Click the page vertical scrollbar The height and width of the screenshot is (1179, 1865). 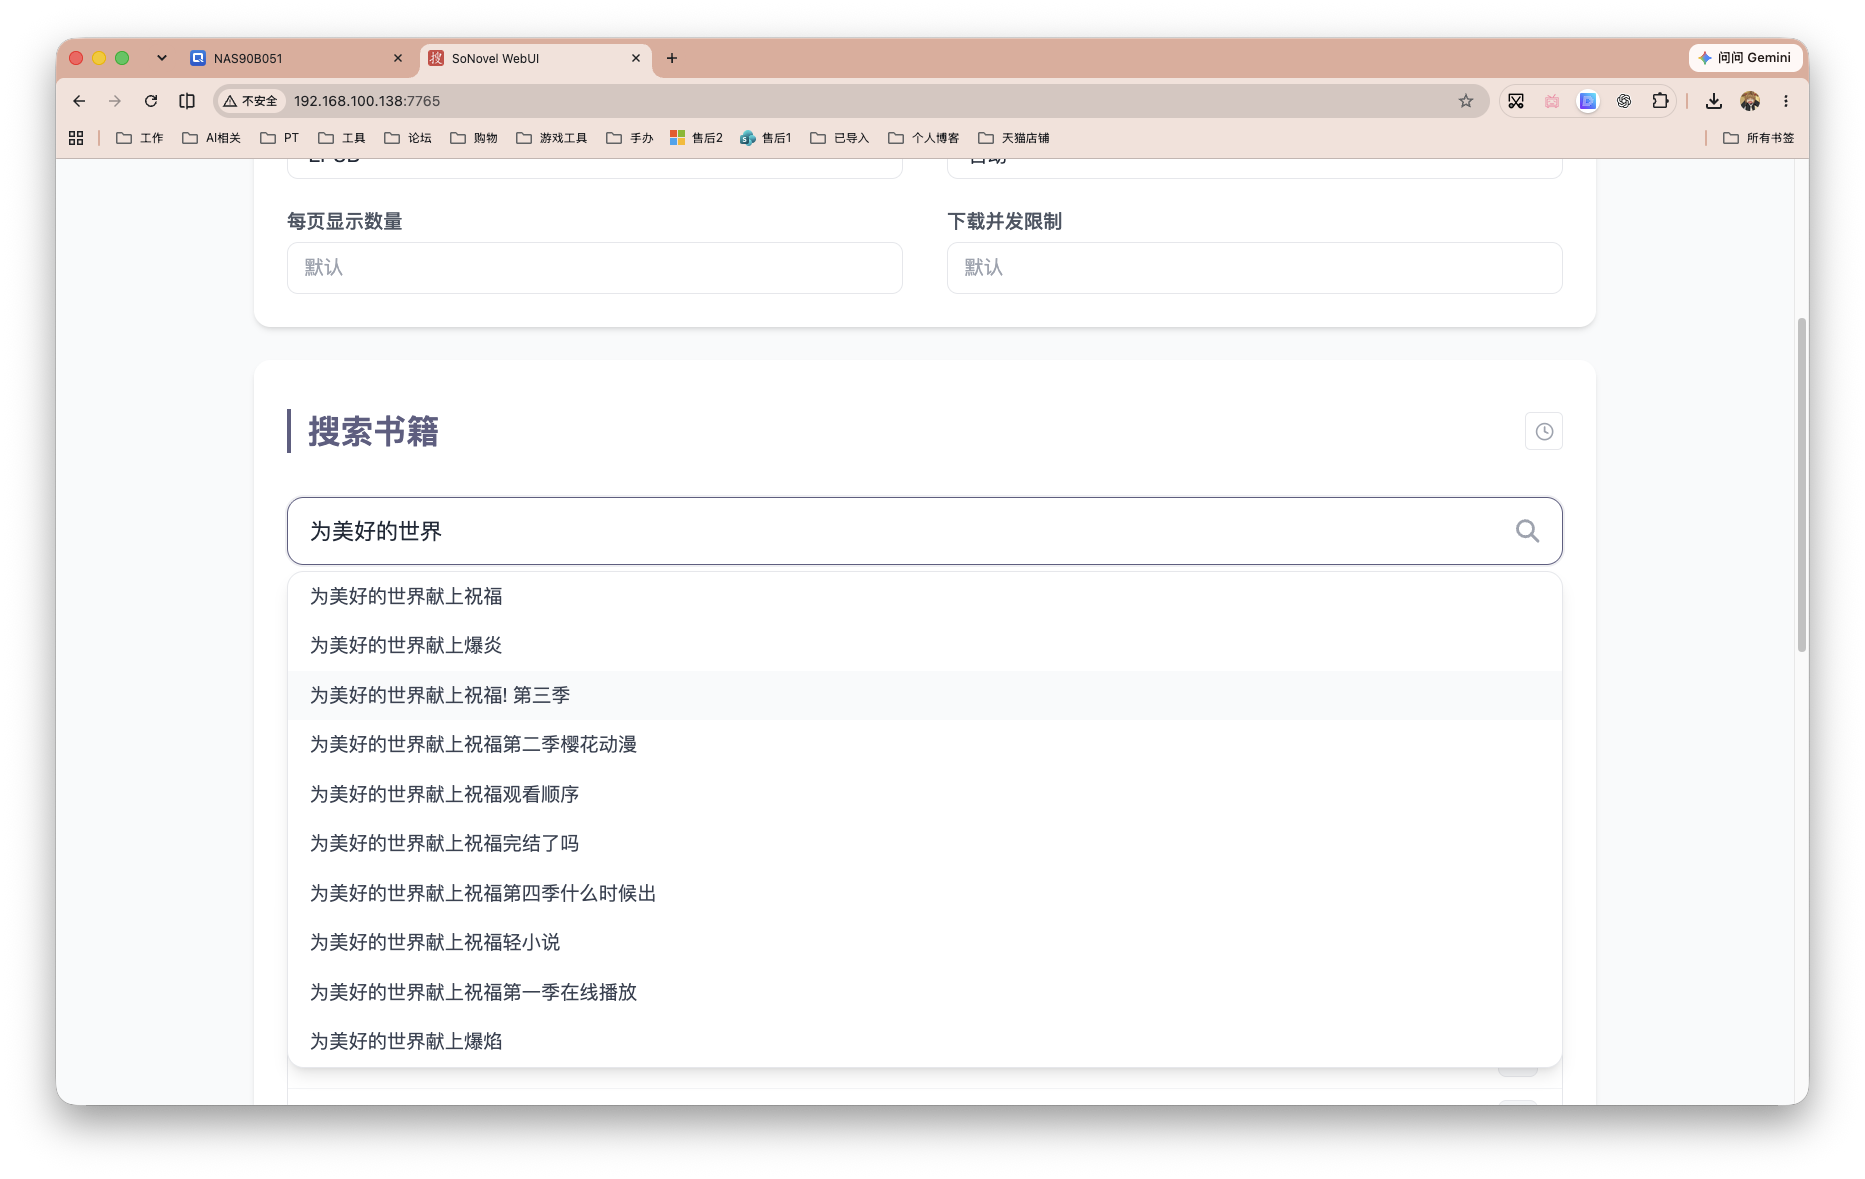tap(1802, 485)
